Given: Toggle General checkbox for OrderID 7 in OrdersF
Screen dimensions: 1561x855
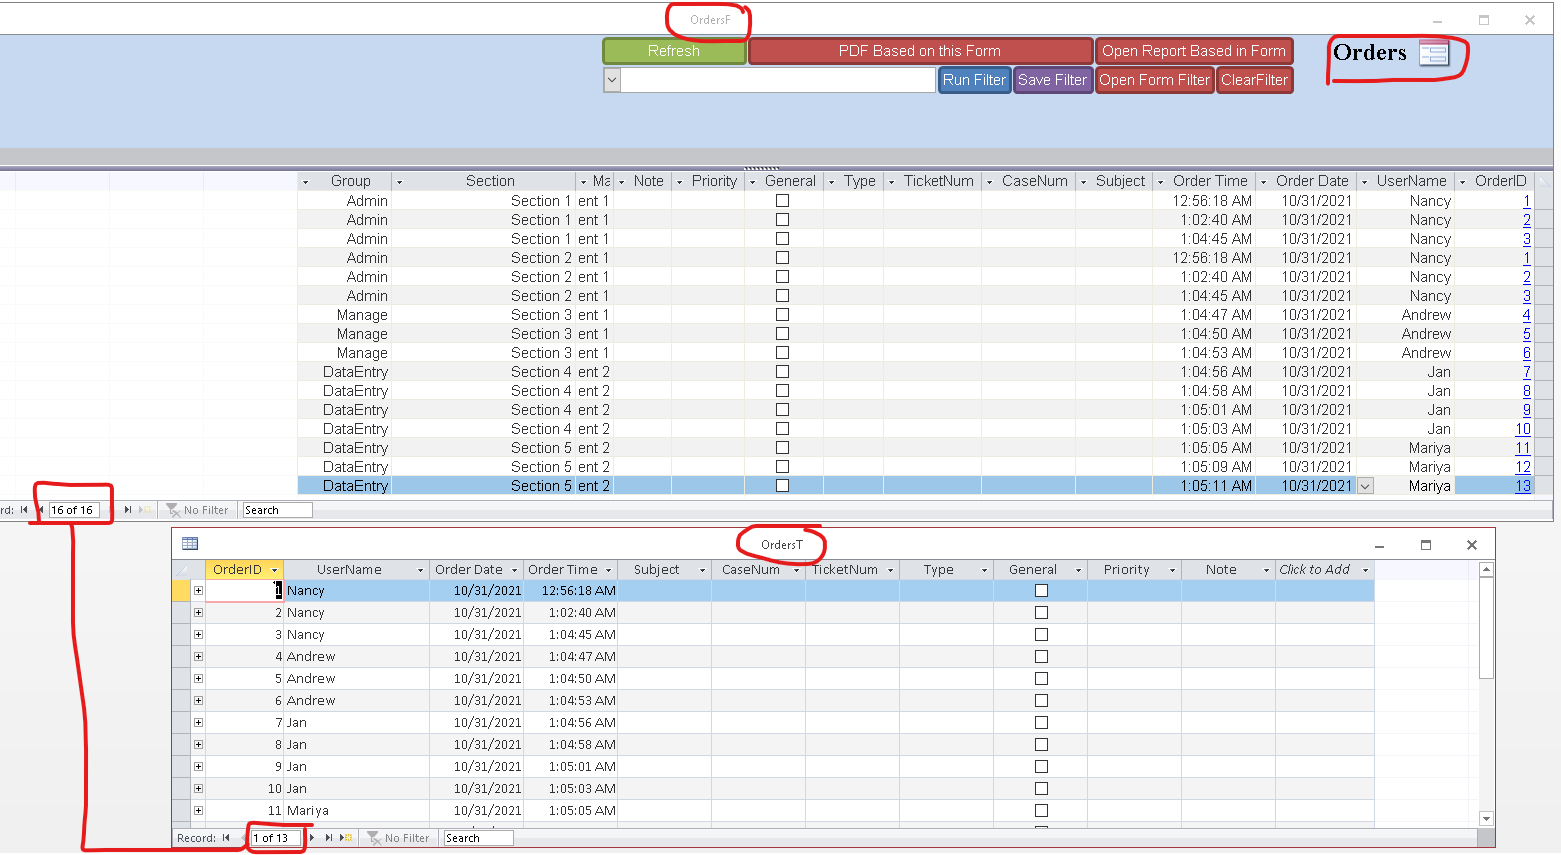Looking at the screenshot, I should [782, 372].
